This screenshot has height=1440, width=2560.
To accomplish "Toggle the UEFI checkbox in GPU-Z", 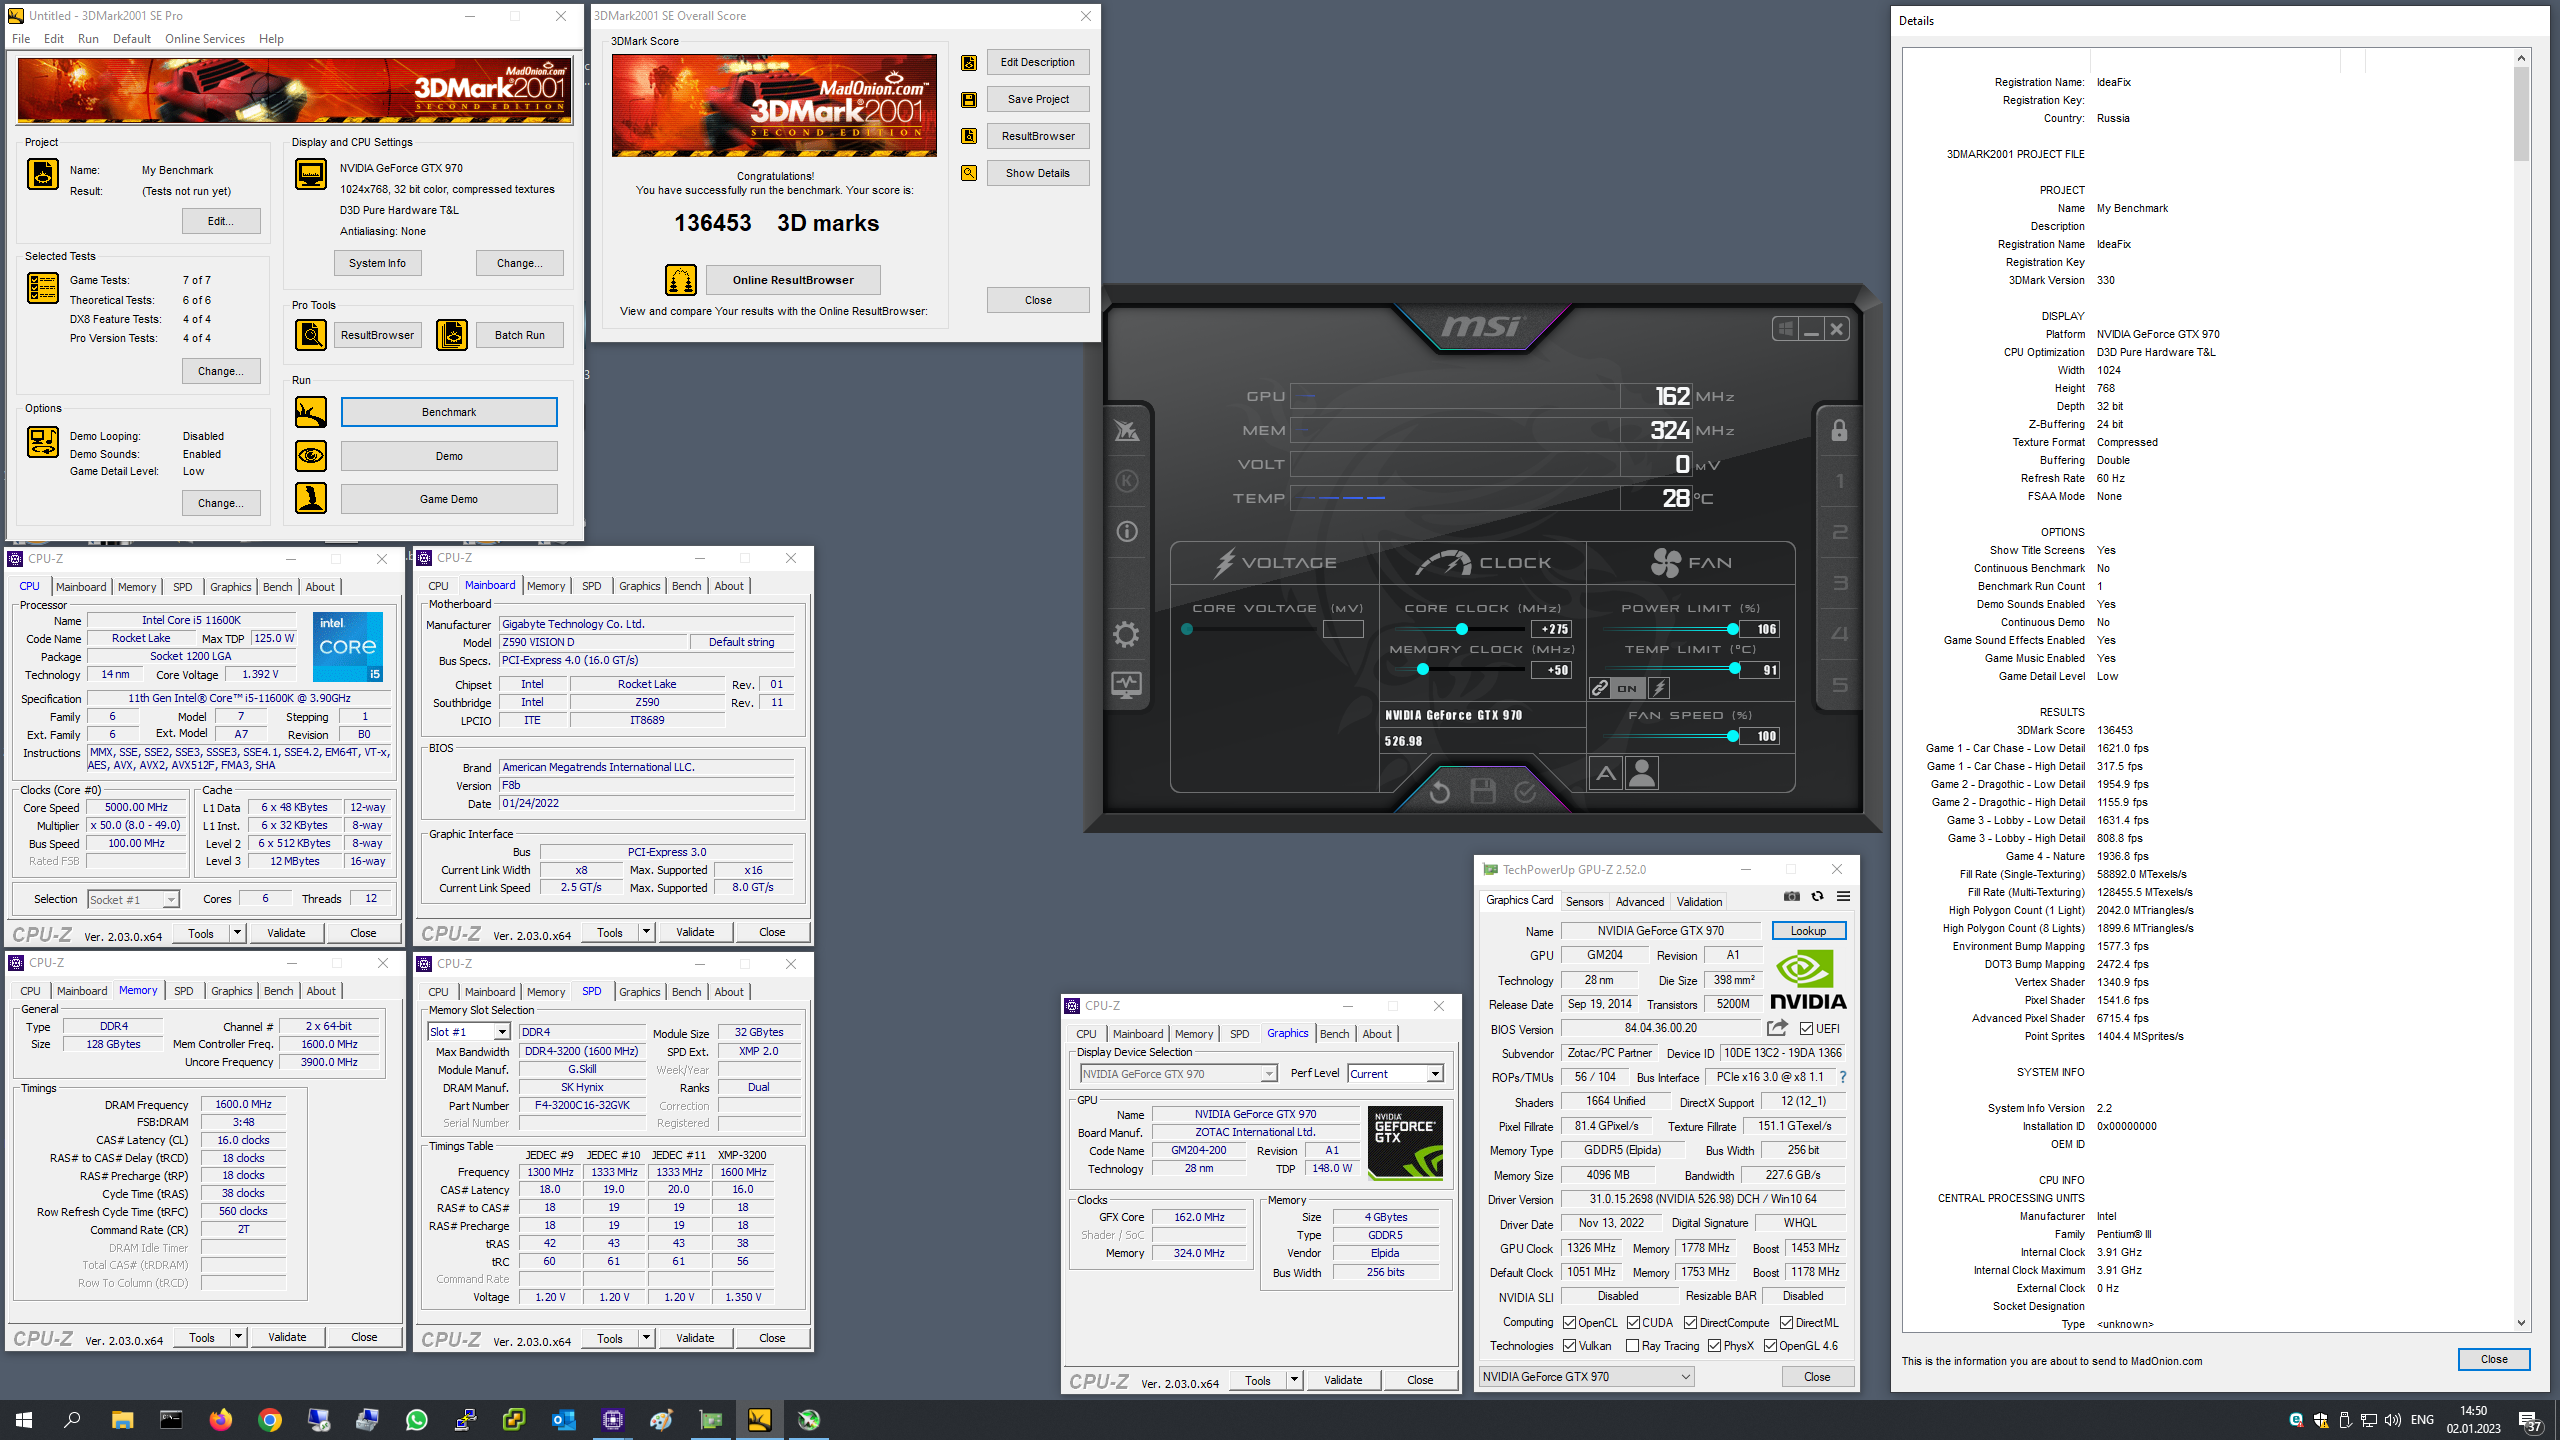I will tap(1806, 1028).
